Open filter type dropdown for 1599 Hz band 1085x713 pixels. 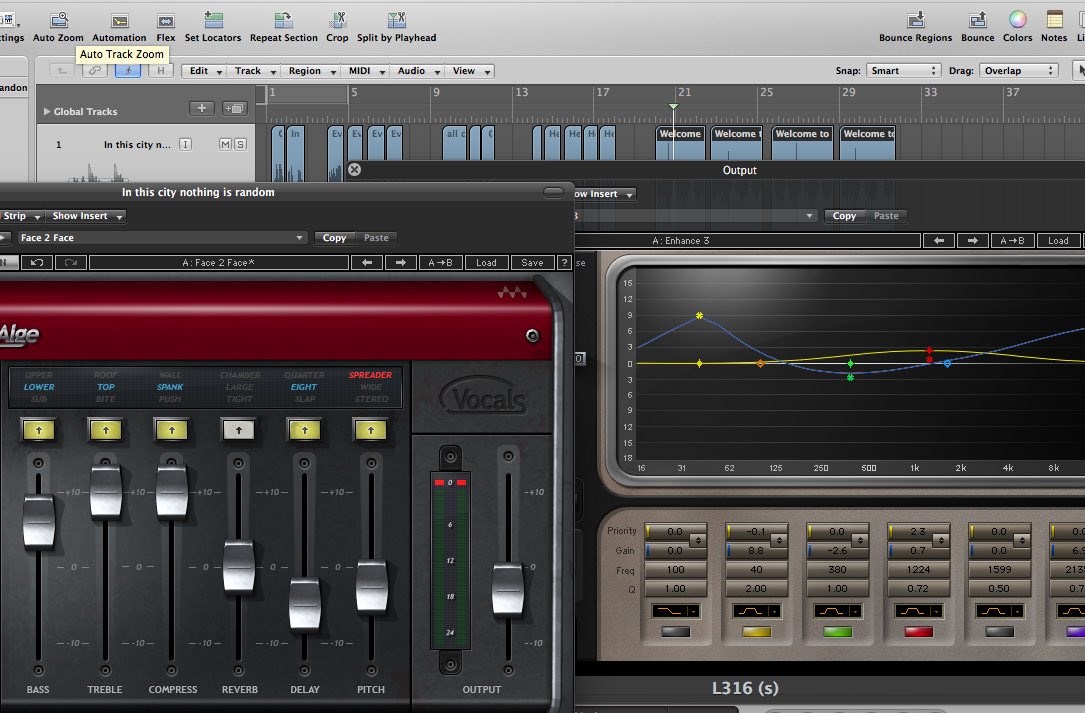pos(1000,611)
